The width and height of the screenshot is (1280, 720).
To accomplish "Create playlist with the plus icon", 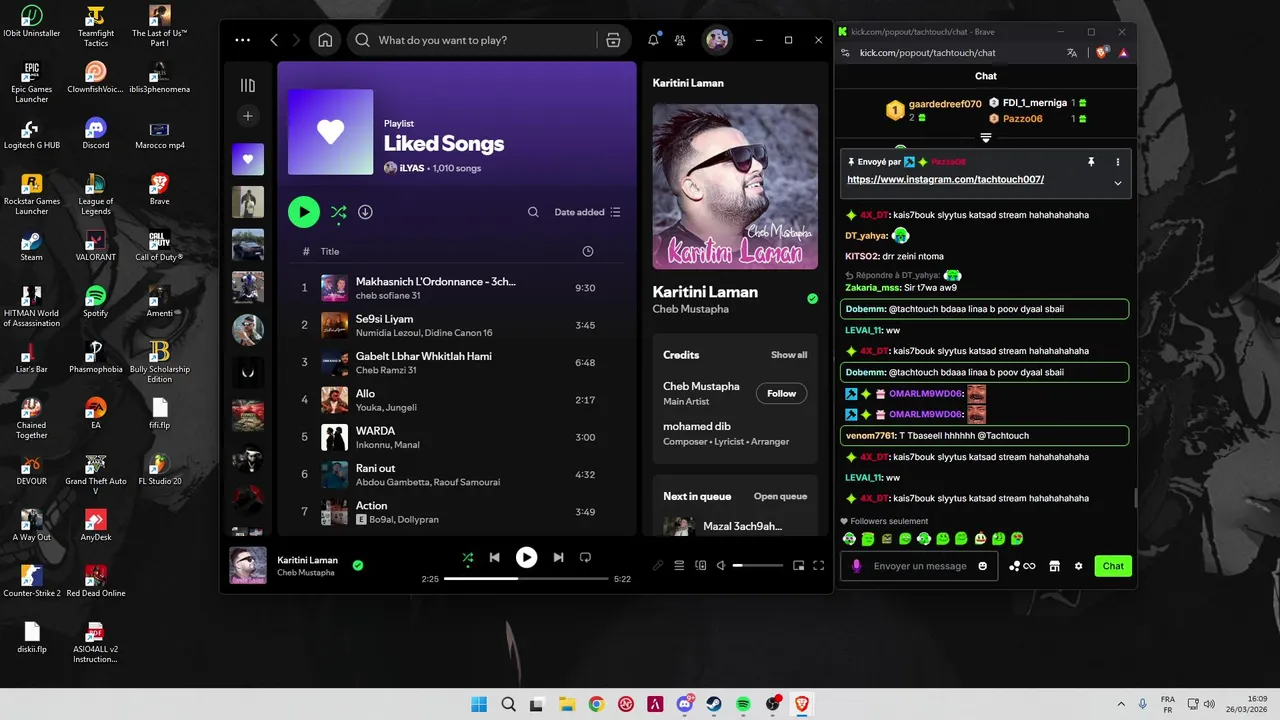I will pos(248,116).
